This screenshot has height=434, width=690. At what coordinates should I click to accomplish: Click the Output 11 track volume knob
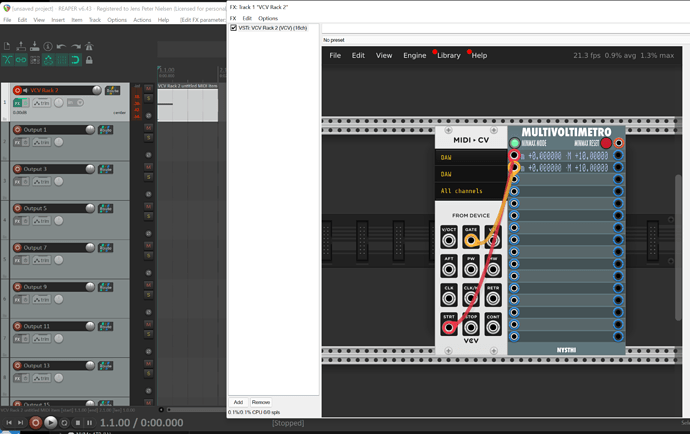(90, 326)
